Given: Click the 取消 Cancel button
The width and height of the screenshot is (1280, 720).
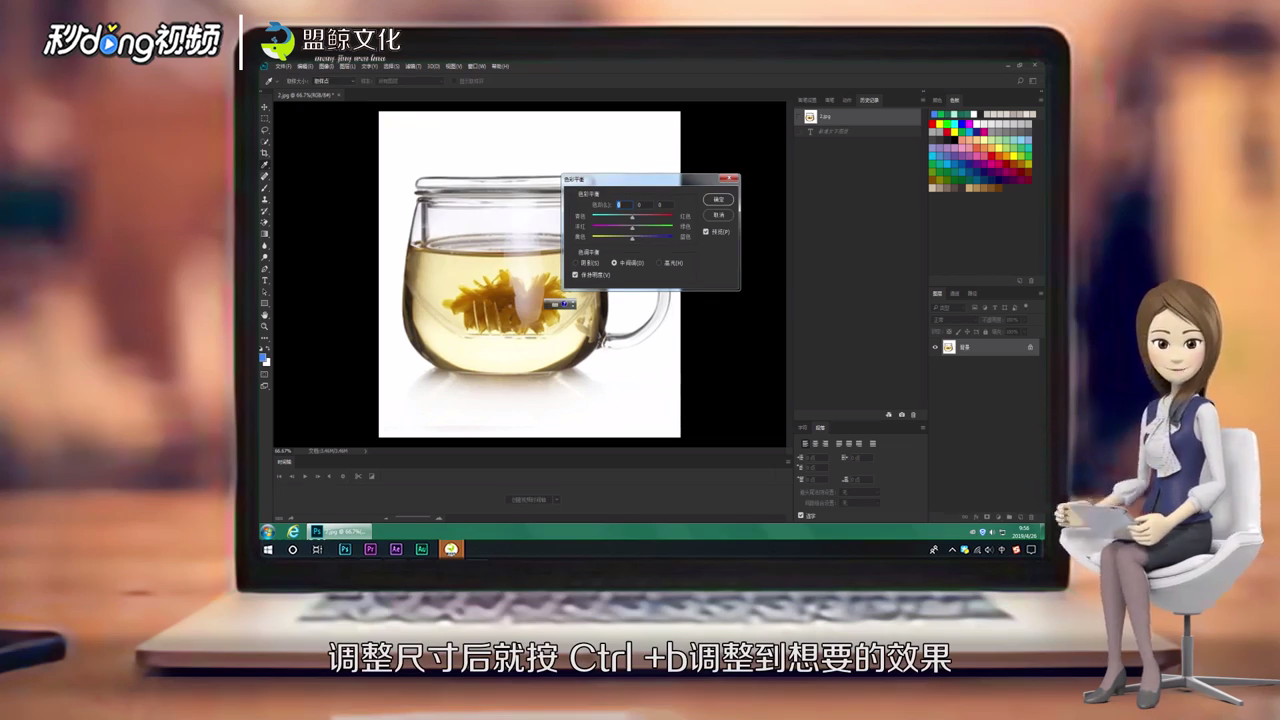Looking at the screenshot, I should tap(718, 215).
